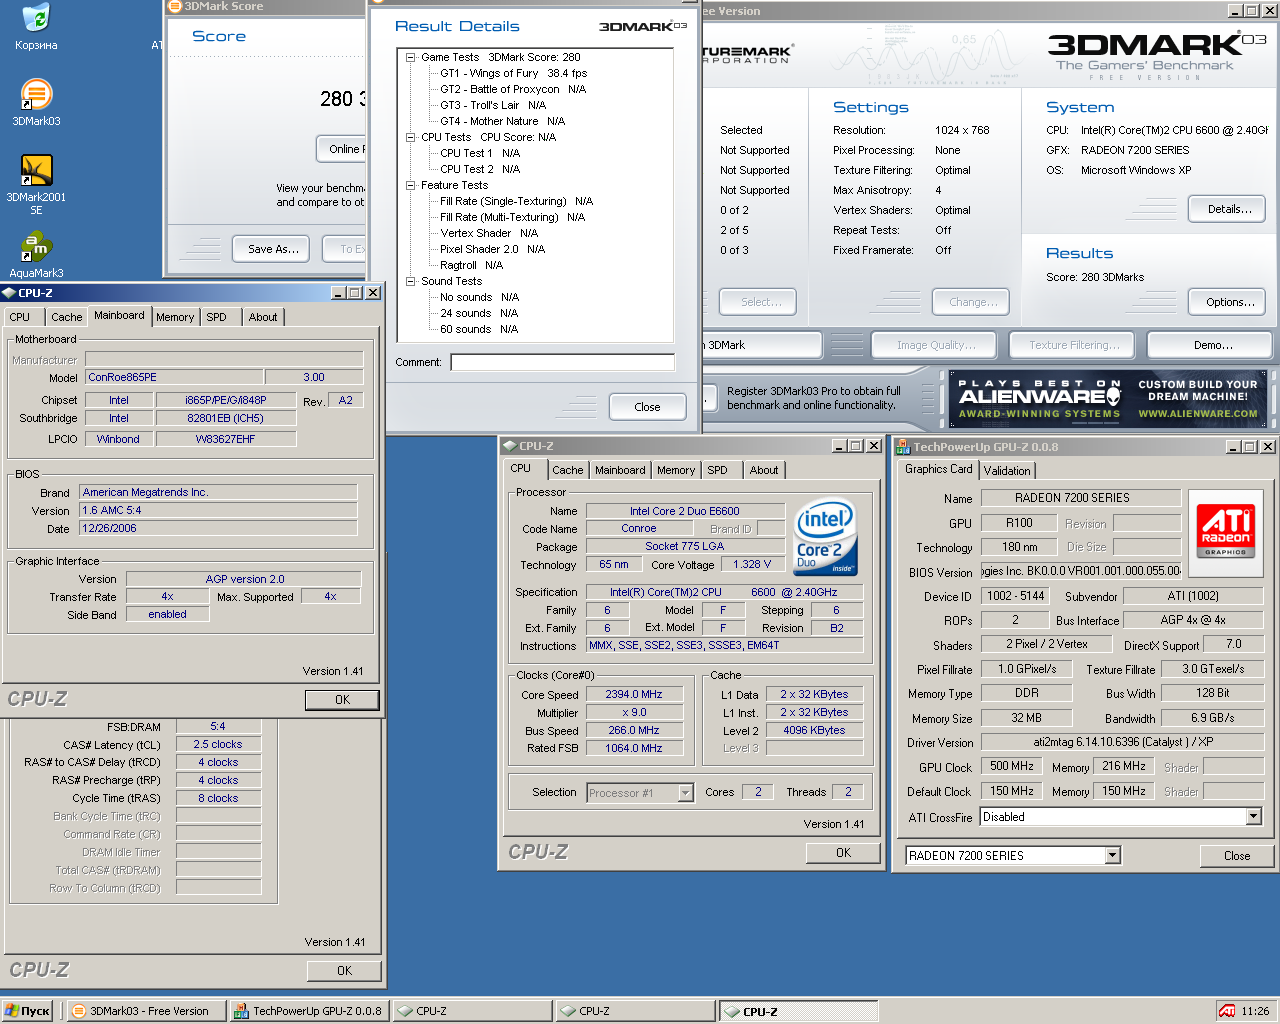Click the Demo button in 3DMark03
This screenshot has width=1280, height=1024.
tap(1211, 345)
